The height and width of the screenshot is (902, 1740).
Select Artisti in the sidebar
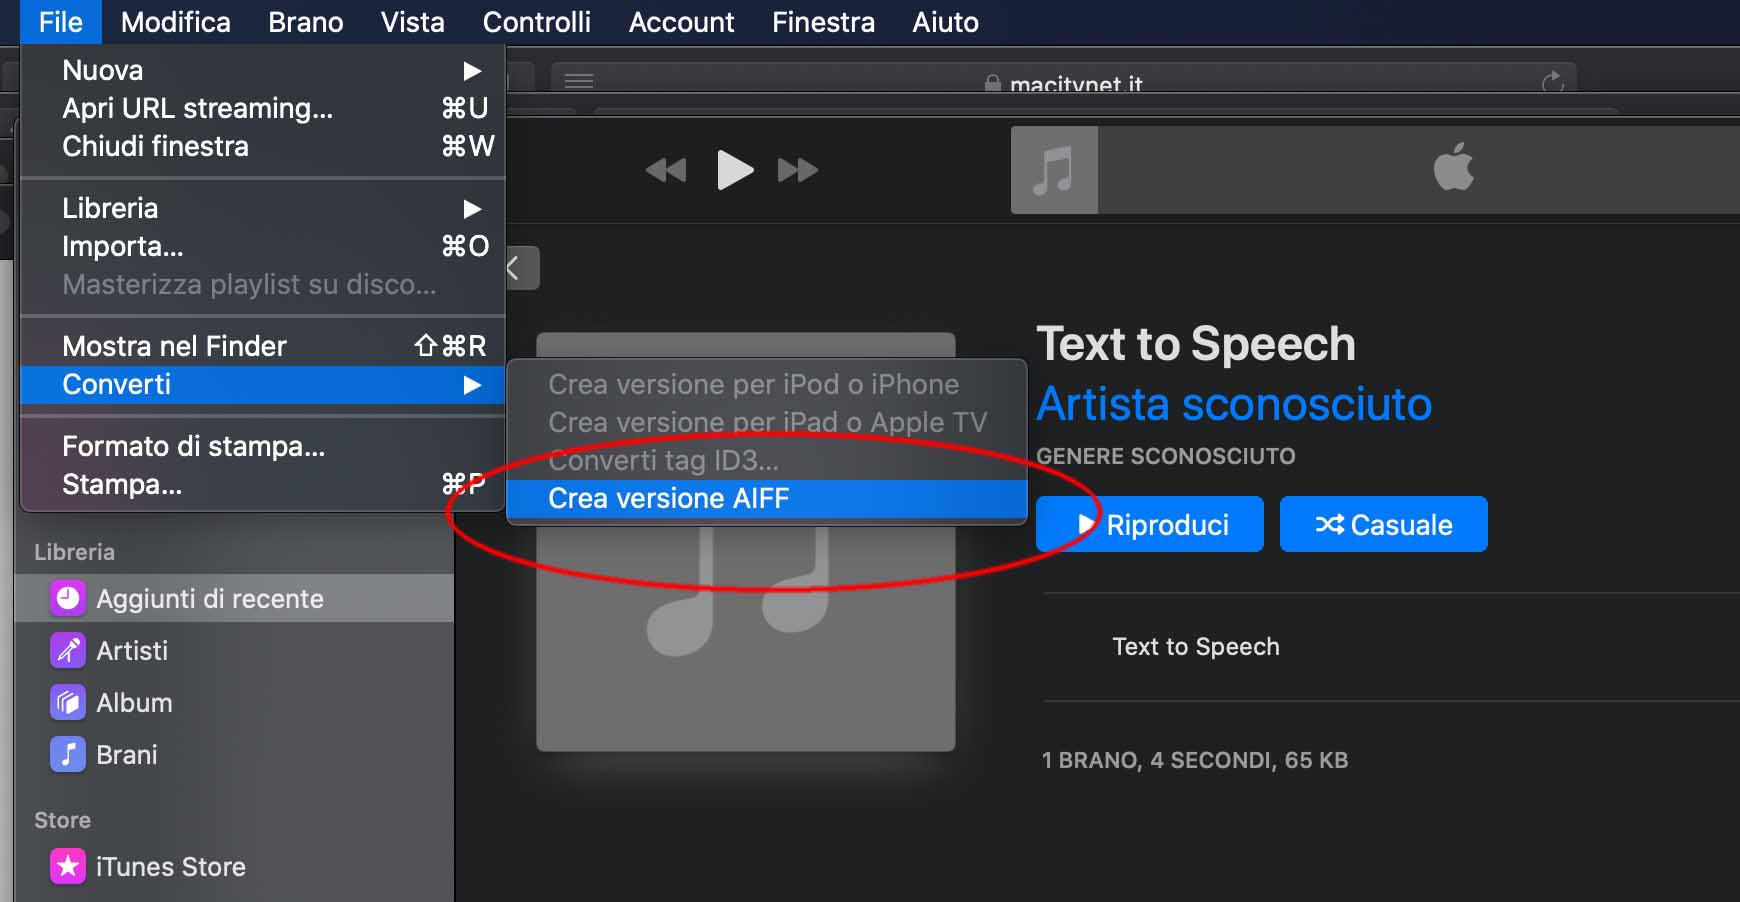[235, 650]
